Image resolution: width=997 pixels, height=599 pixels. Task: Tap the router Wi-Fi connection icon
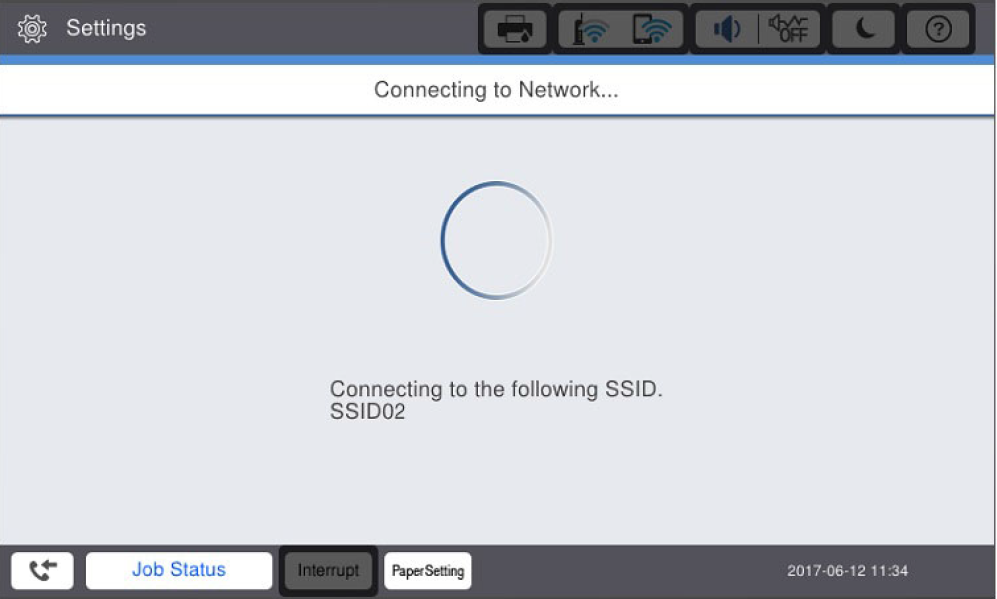click(x=589, y=29)
